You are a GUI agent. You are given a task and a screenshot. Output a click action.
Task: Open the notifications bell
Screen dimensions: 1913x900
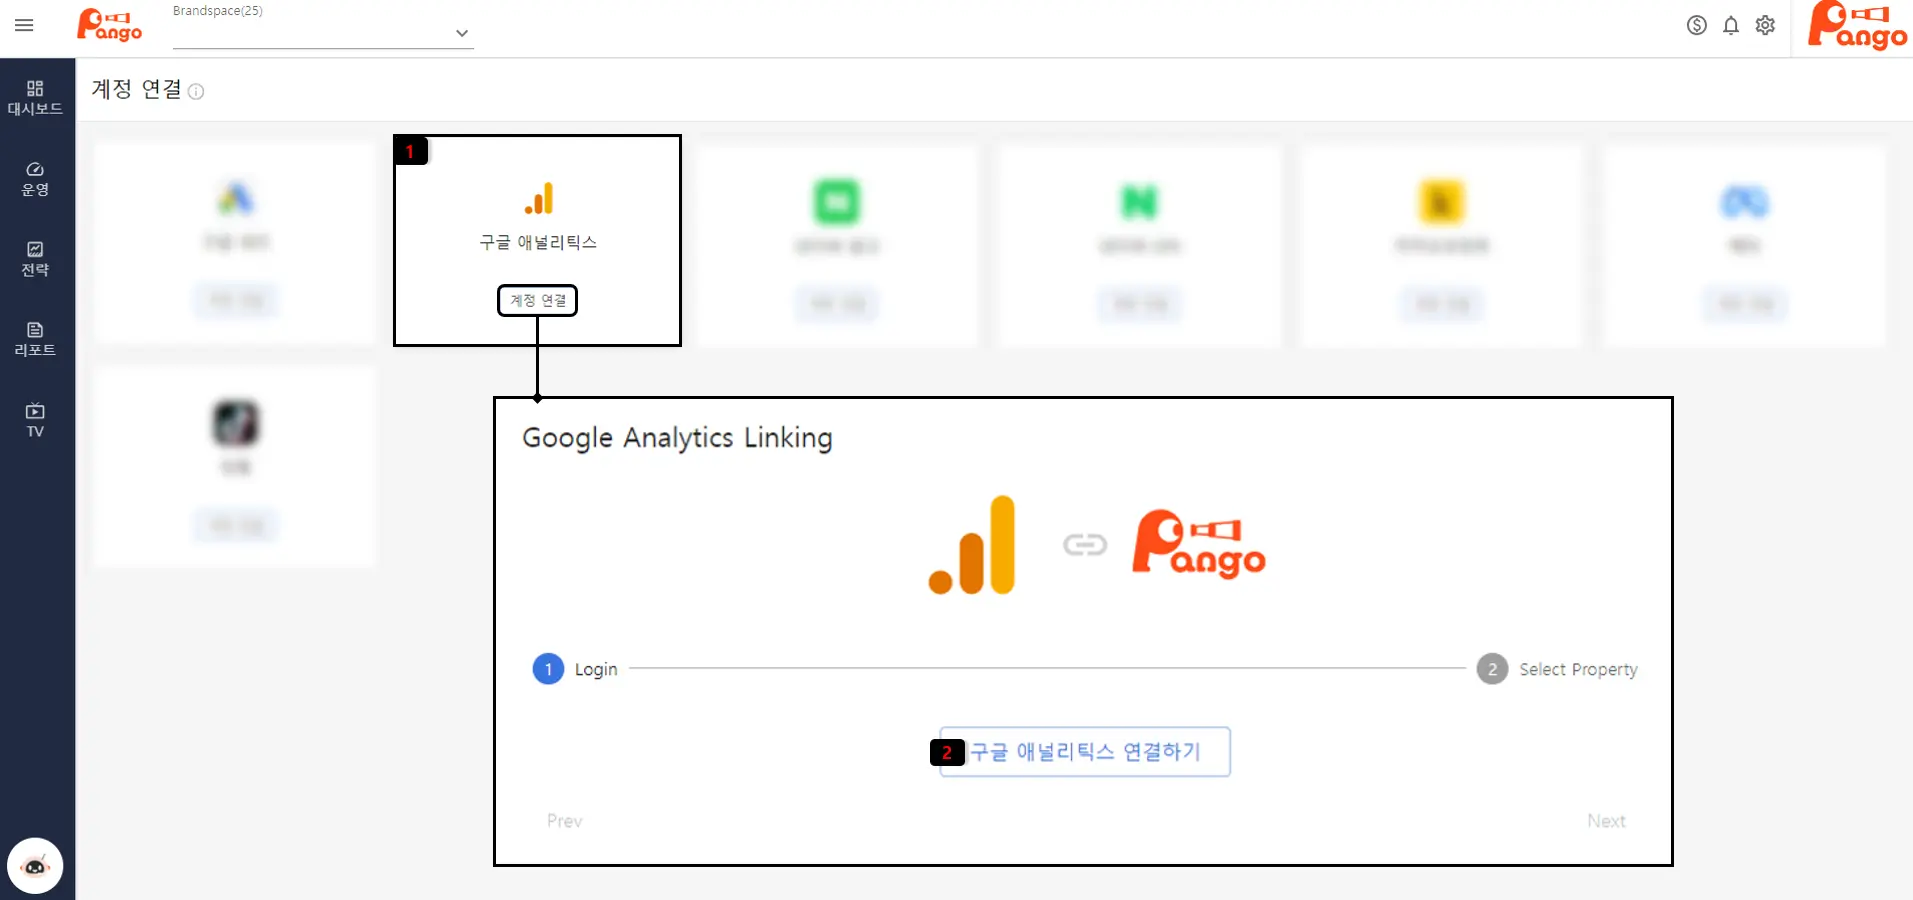[x=1731, y=25]
